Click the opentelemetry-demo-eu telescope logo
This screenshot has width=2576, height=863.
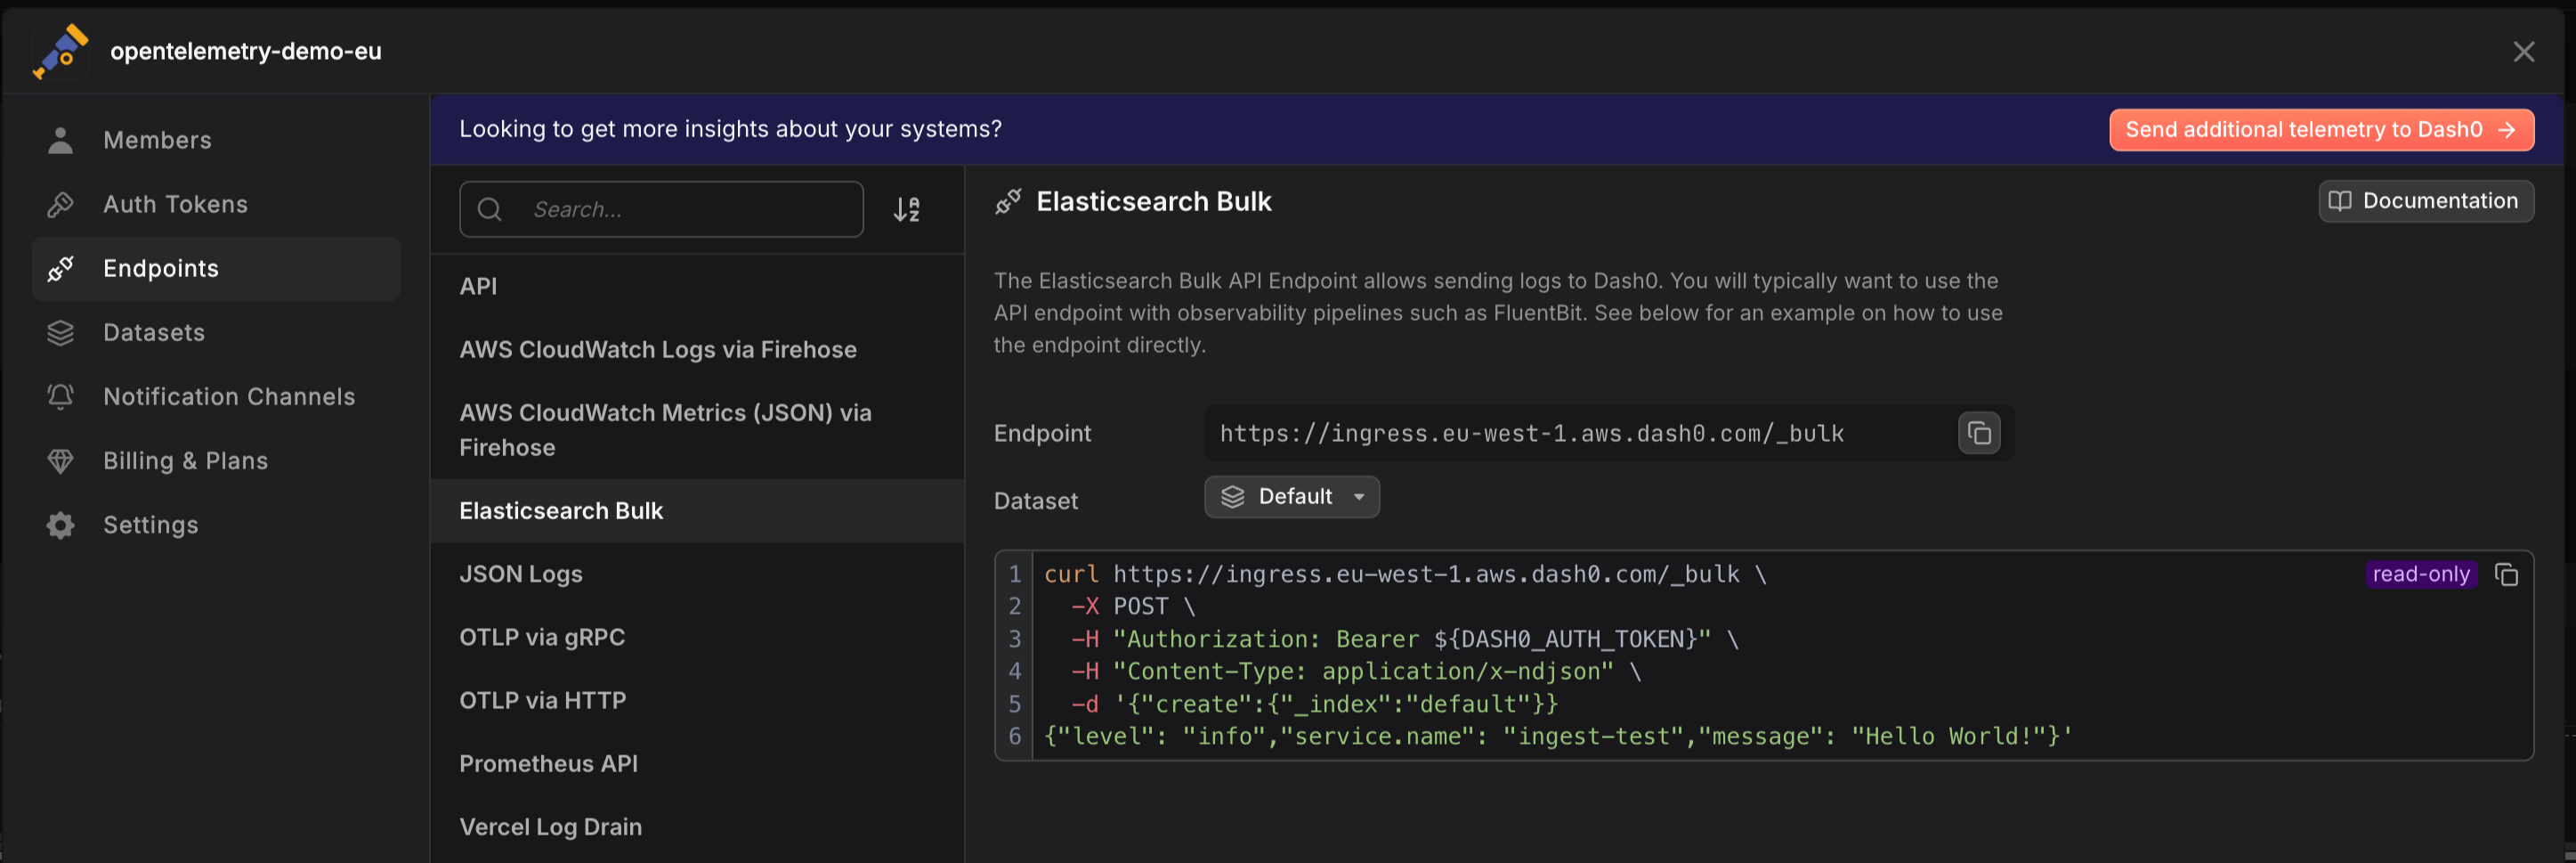[x=61, y=51]
